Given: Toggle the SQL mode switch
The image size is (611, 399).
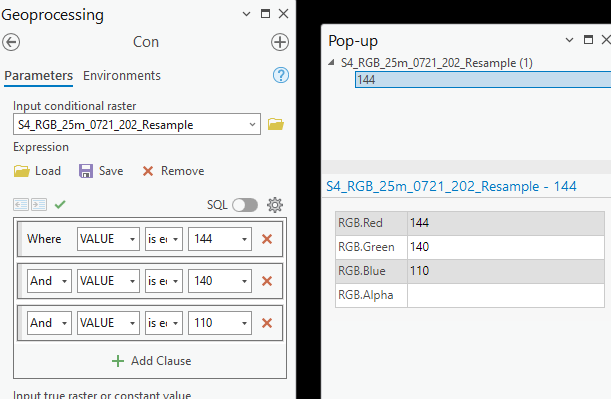Looking at the screenshot, I should 245,205.
